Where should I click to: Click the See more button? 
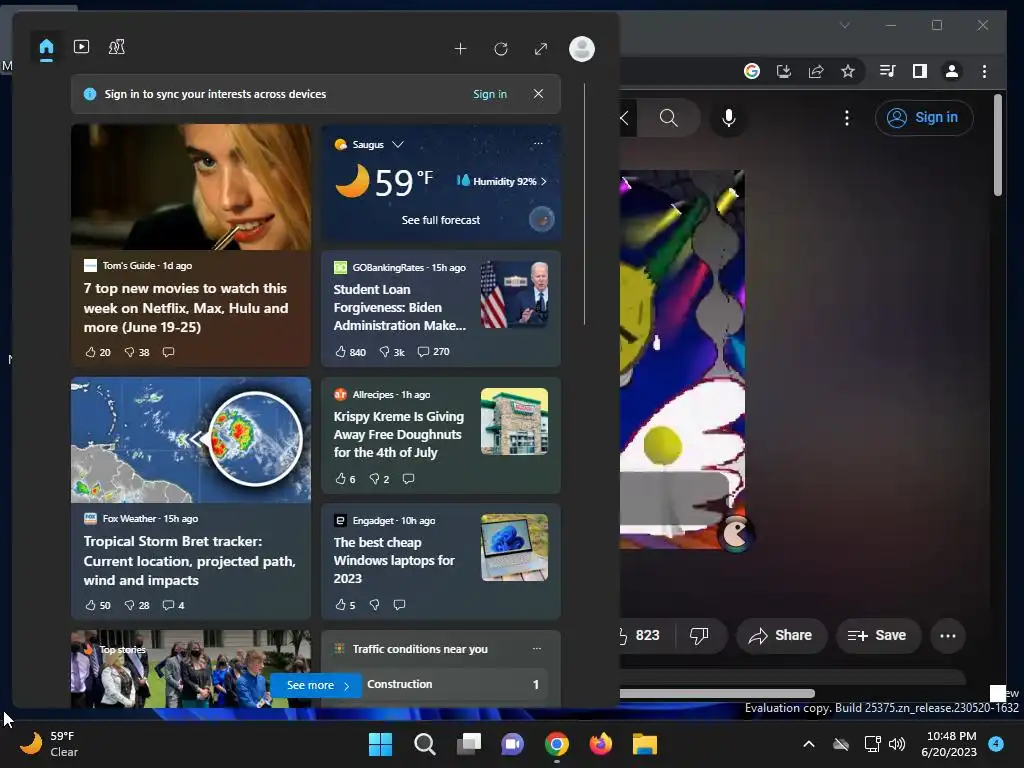point(316,685)
